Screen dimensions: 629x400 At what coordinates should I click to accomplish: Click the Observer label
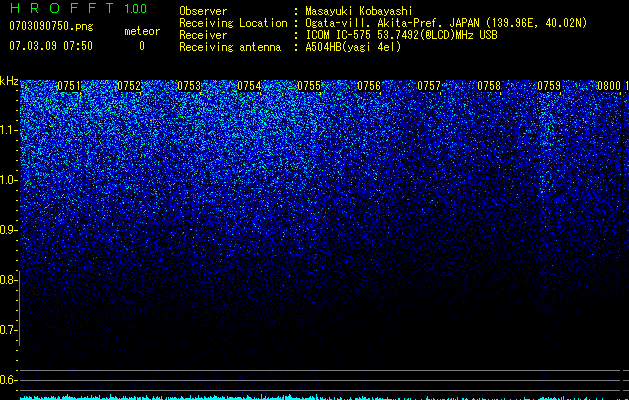click(203, 11)
